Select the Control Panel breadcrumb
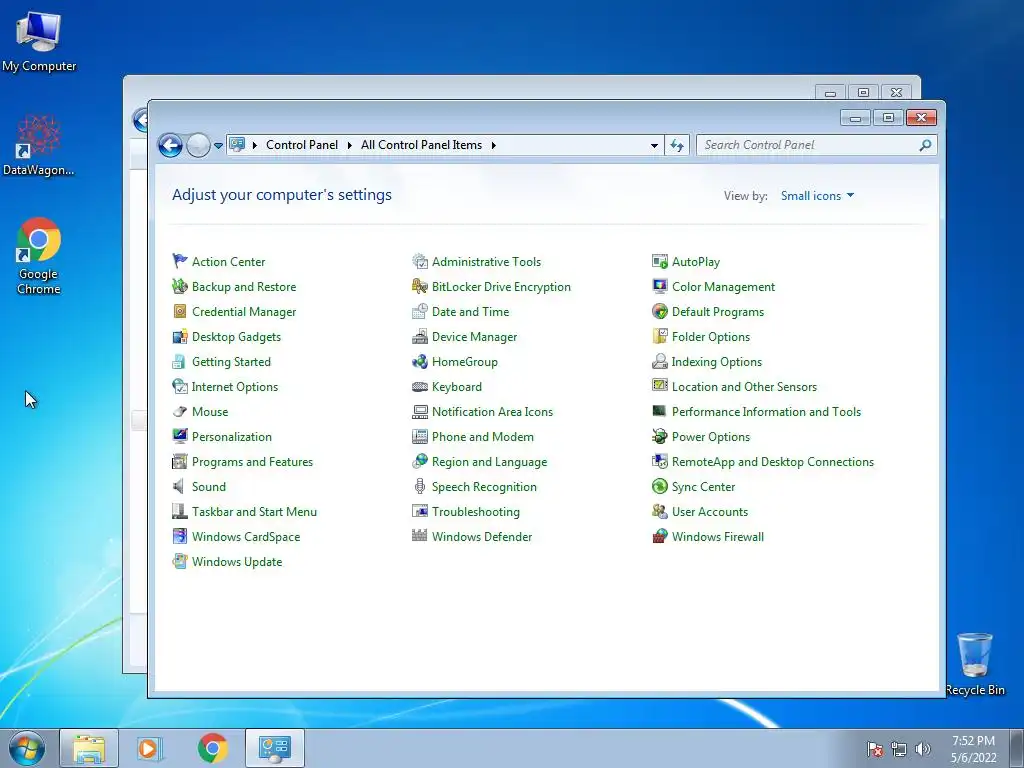This screenshot has height=768, width=1024. click(x=302, y=145)
